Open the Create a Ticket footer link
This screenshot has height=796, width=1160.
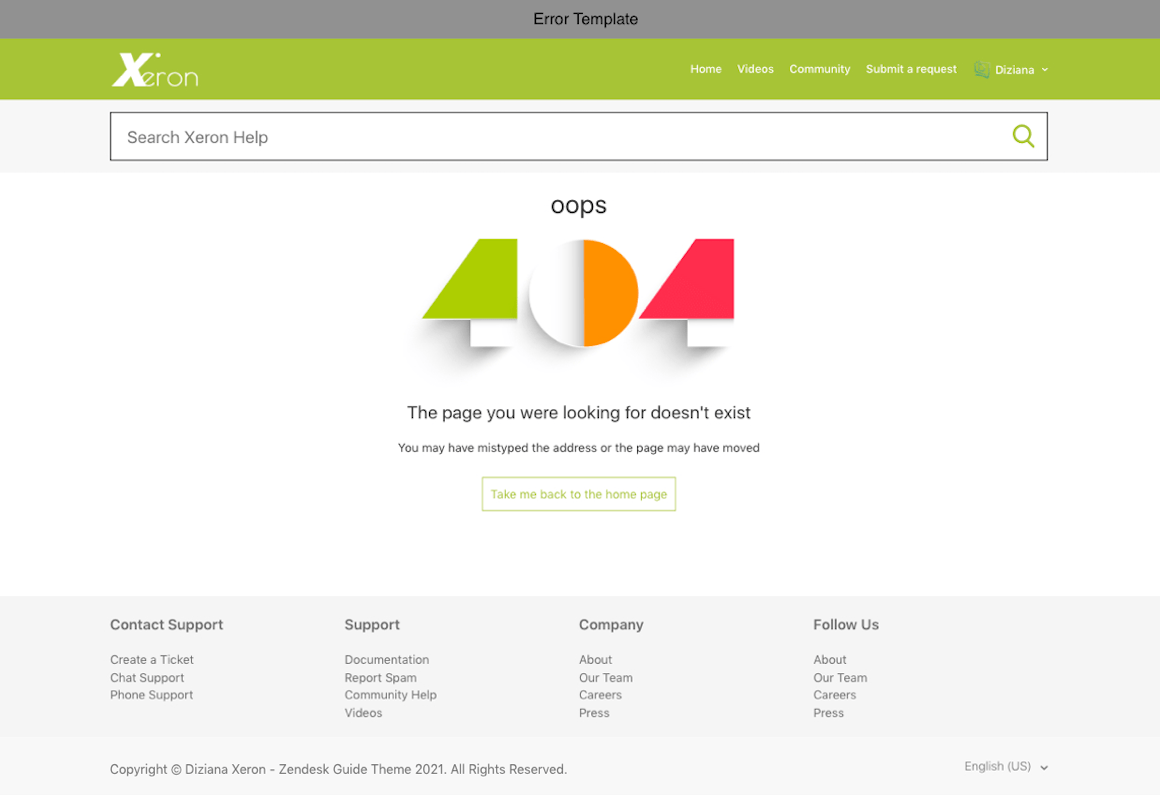click(x=152, y=660)
